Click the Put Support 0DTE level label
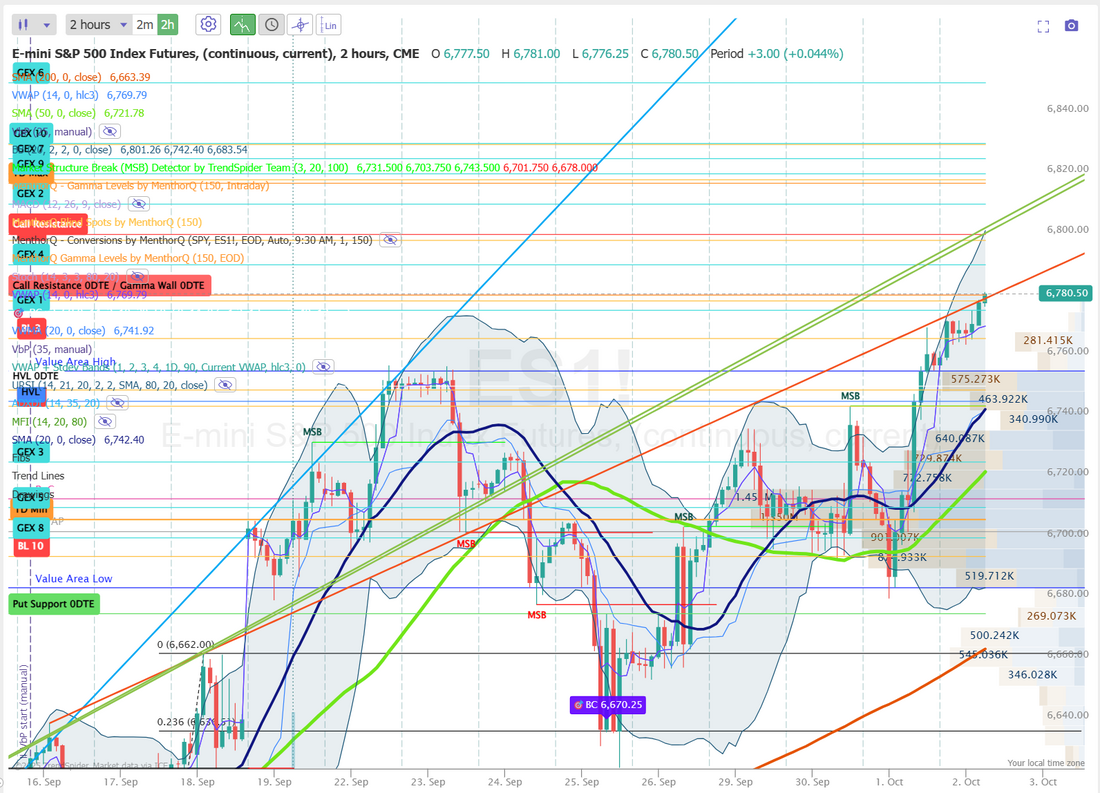The height and width of the screenshot is (793, 1100). [54, 604]
